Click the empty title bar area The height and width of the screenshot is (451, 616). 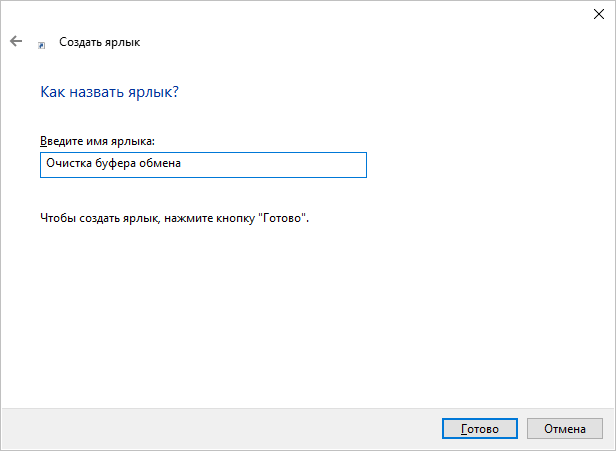[300, 12]
